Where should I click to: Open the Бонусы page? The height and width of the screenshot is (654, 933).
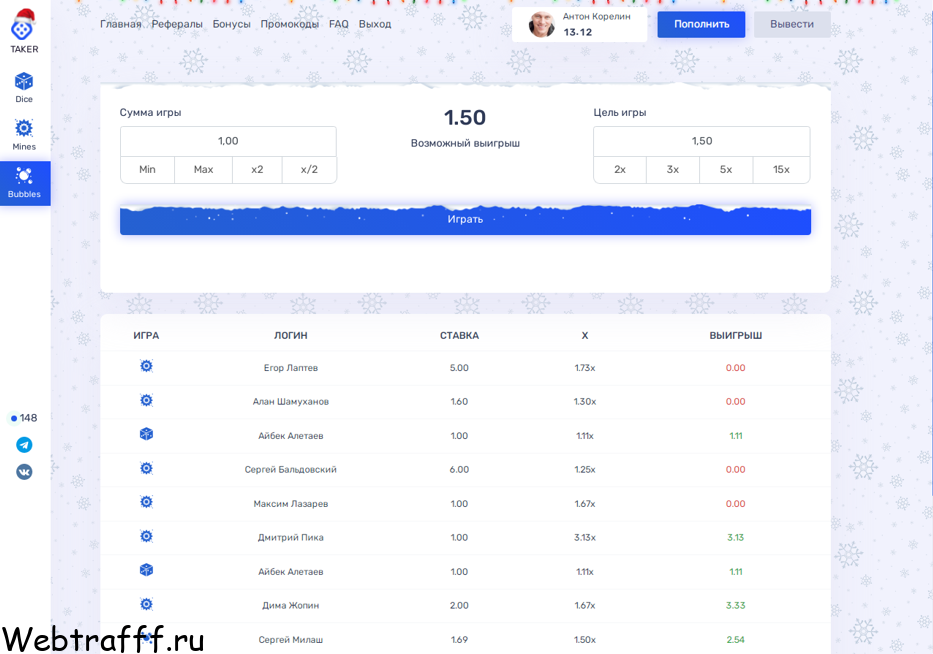point(231,24)
